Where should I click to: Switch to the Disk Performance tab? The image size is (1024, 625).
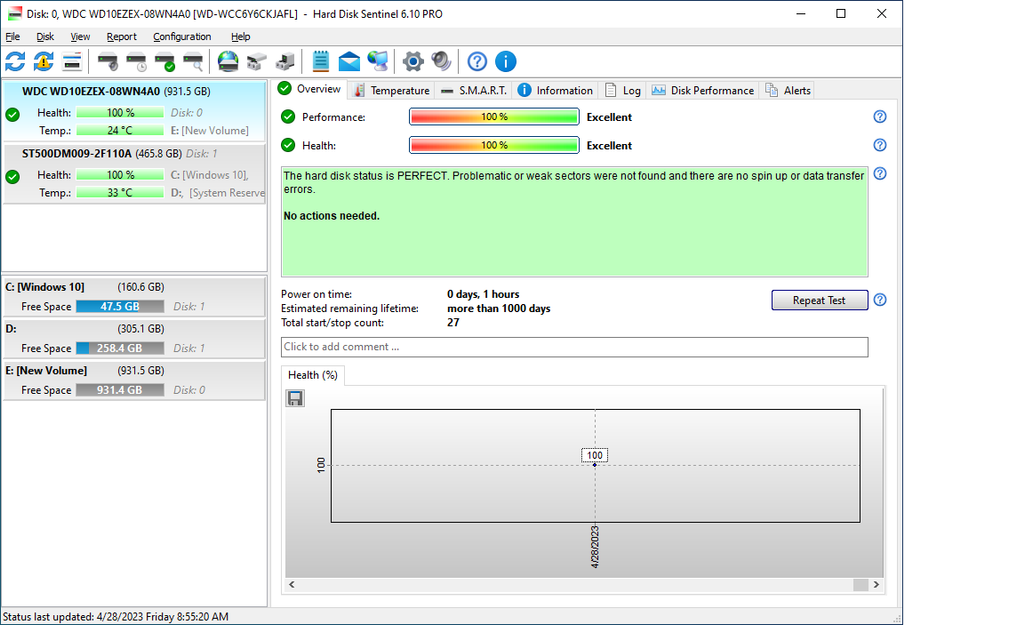tap(703, 90)
